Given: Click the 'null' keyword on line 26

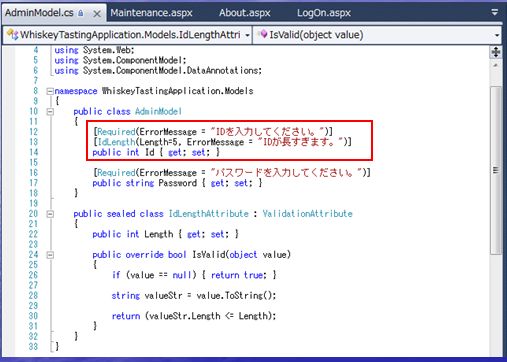Looking at the screenshot, I should pos(182,275).
